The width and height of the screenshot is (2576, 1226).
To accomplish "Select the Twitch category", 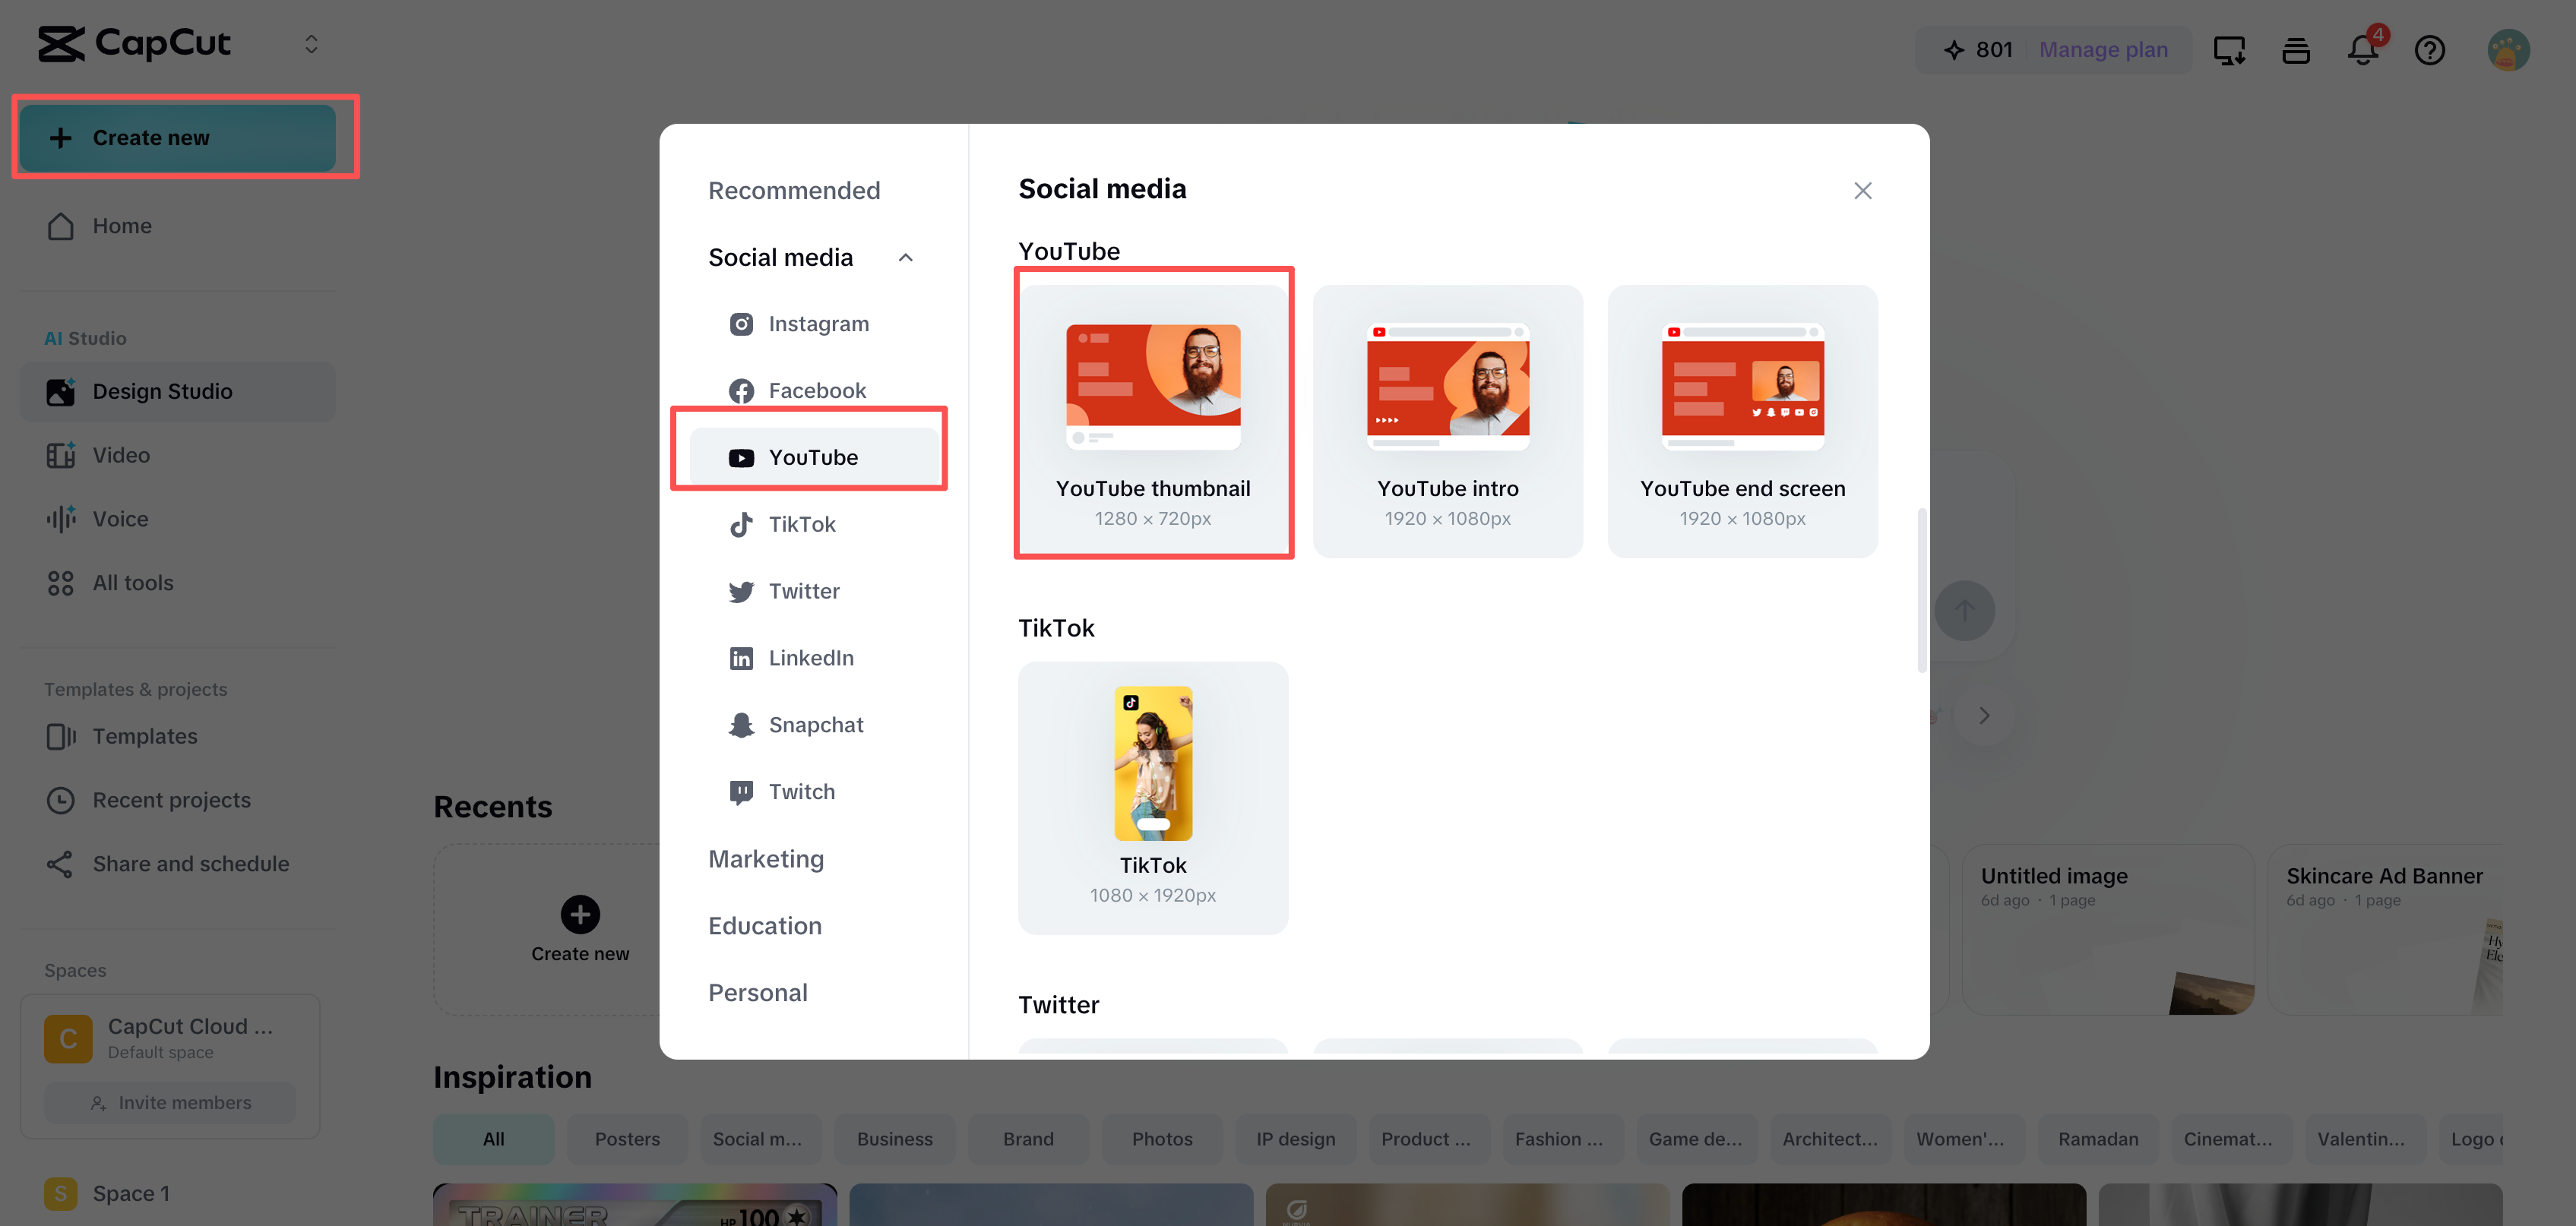I will coord(801,791).
